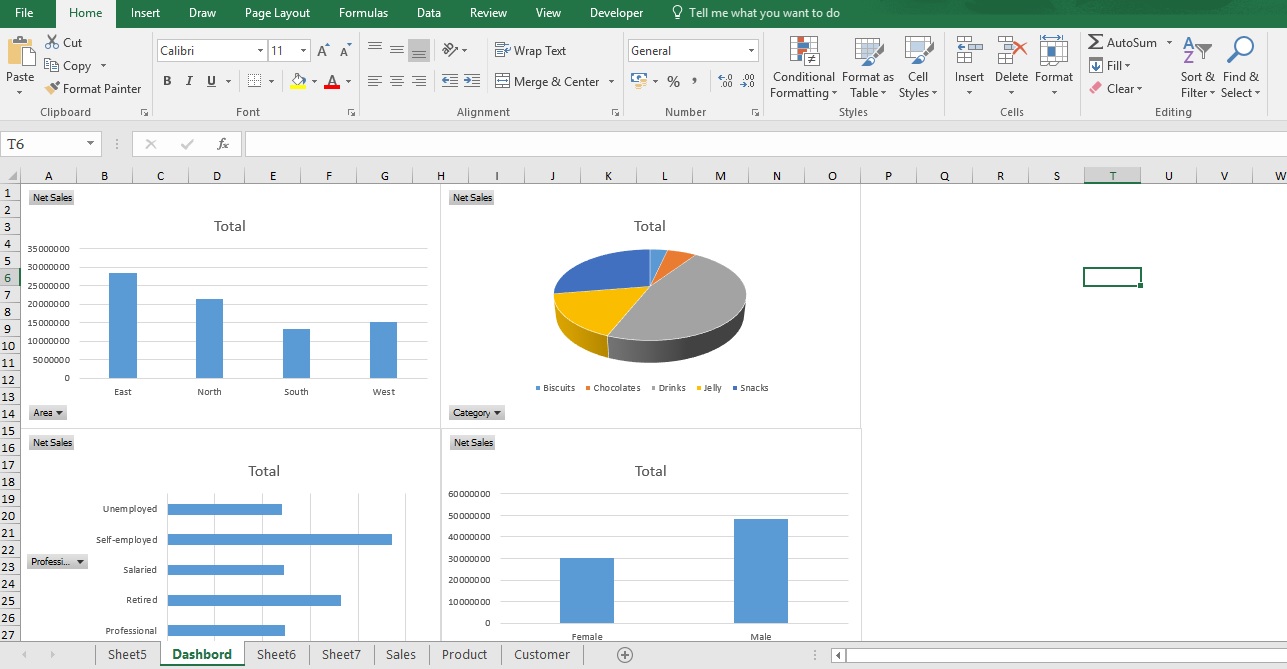Viewport: 1287px width, 669px height.
Task: Open Find & Select magnifier
Action: [1240, 67]
